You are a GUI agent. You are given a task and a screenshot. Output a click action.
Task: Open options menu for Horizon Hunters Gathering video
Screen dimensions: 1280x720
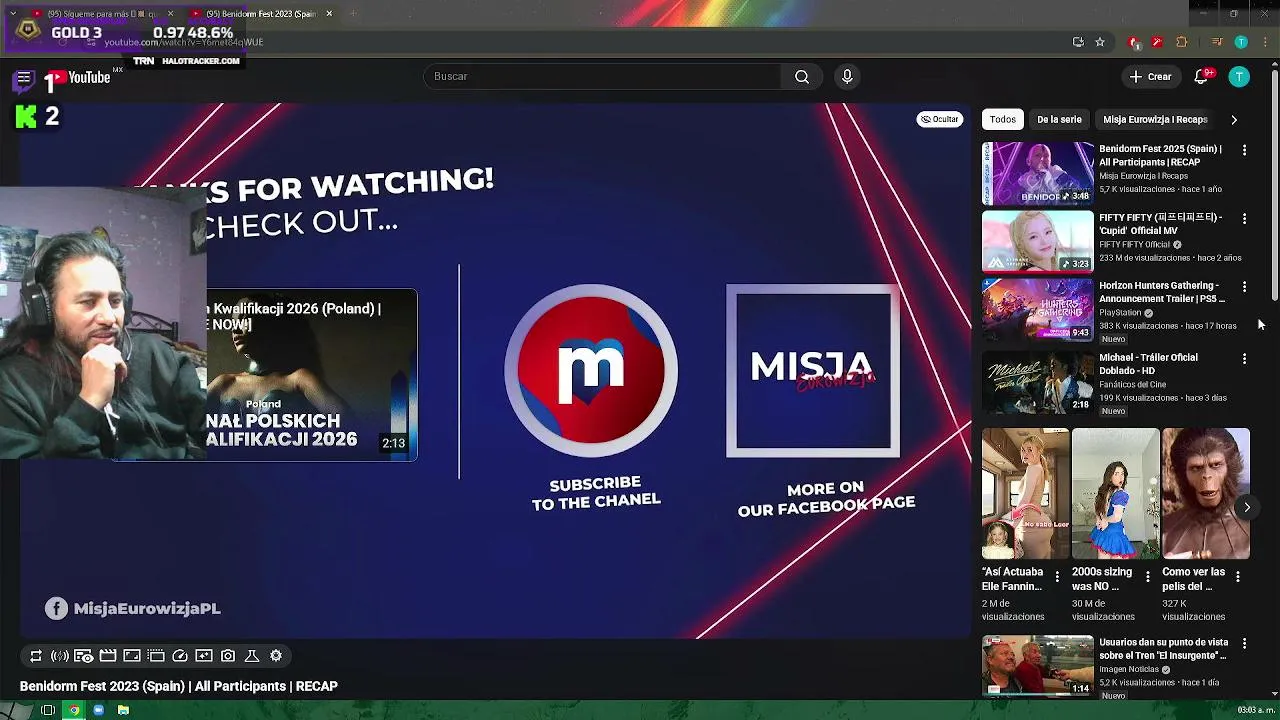pyautogui.click(x=1244, y=287)
